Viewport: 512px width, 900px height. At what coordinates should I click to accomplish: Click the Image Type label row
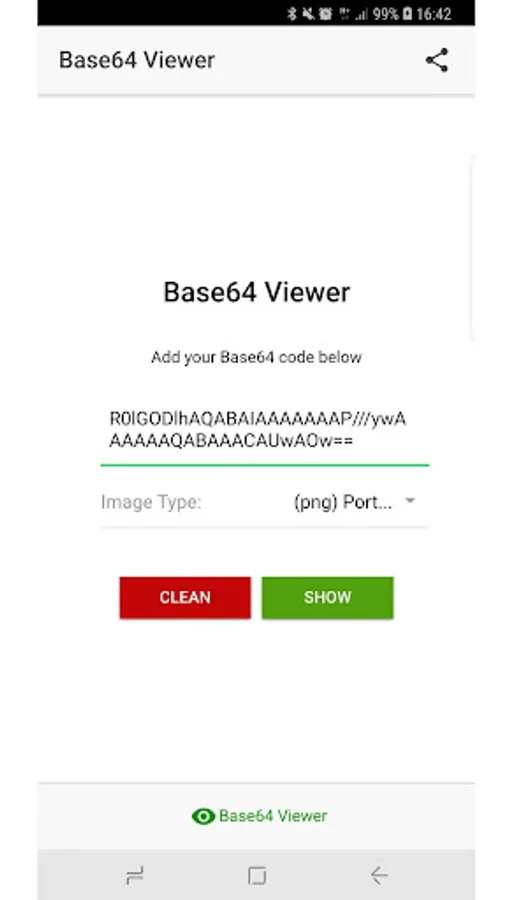click(265, 502)
